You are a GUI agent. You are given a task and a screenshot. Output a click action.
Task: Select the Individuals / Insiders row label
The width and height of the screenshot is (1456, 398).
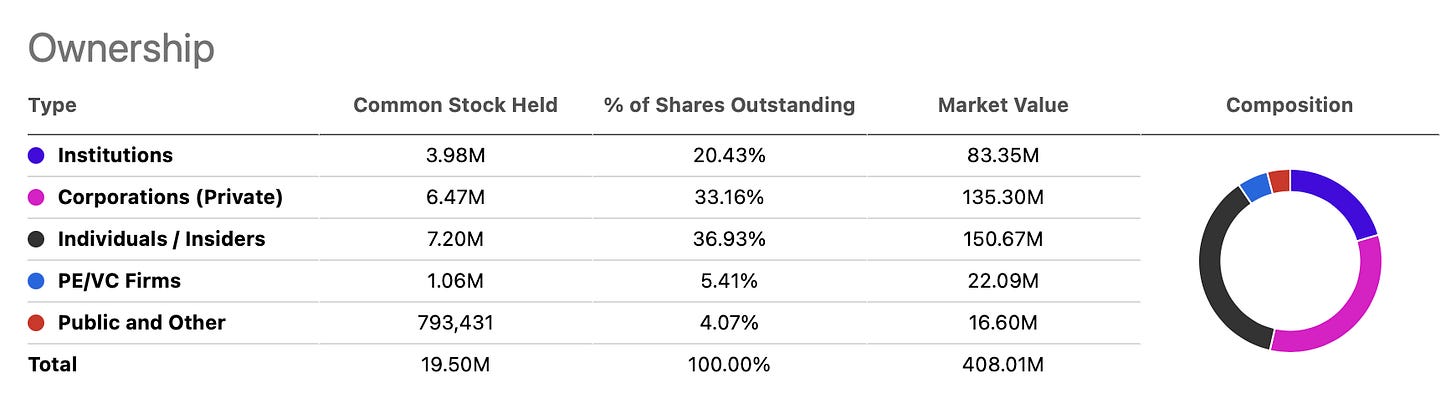coord(162,239)
